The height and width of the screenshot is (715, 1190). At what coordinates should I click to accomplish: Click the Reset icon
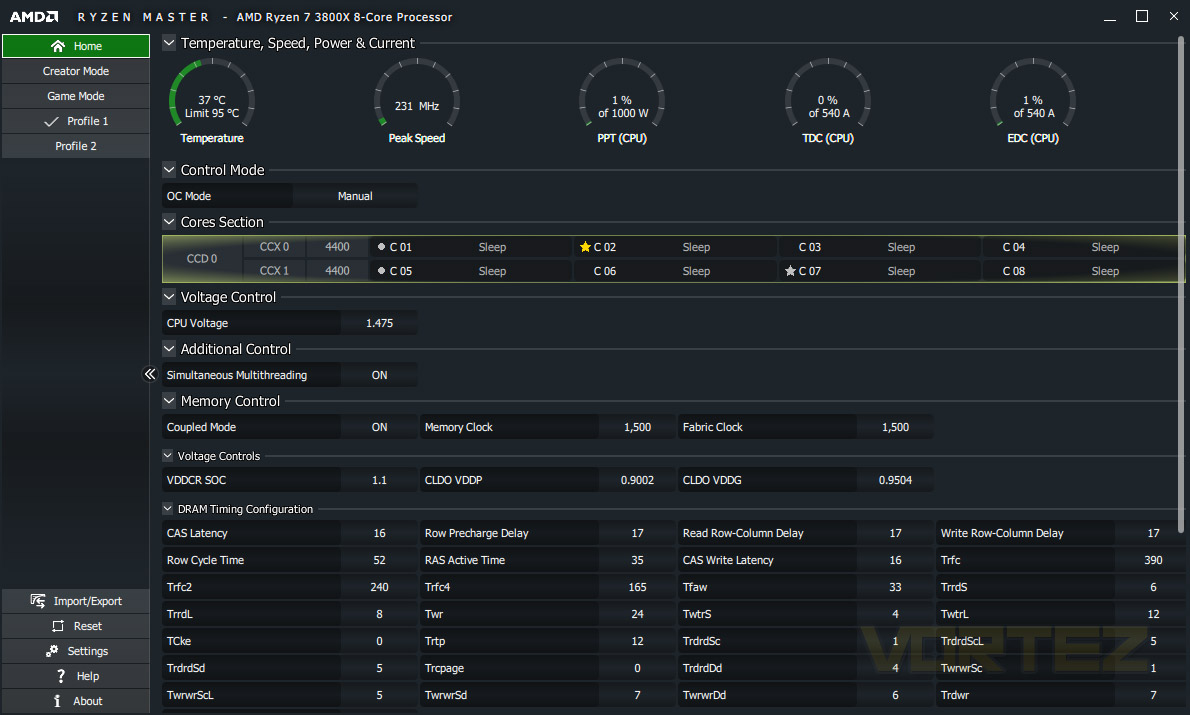(x=58, y=626)
